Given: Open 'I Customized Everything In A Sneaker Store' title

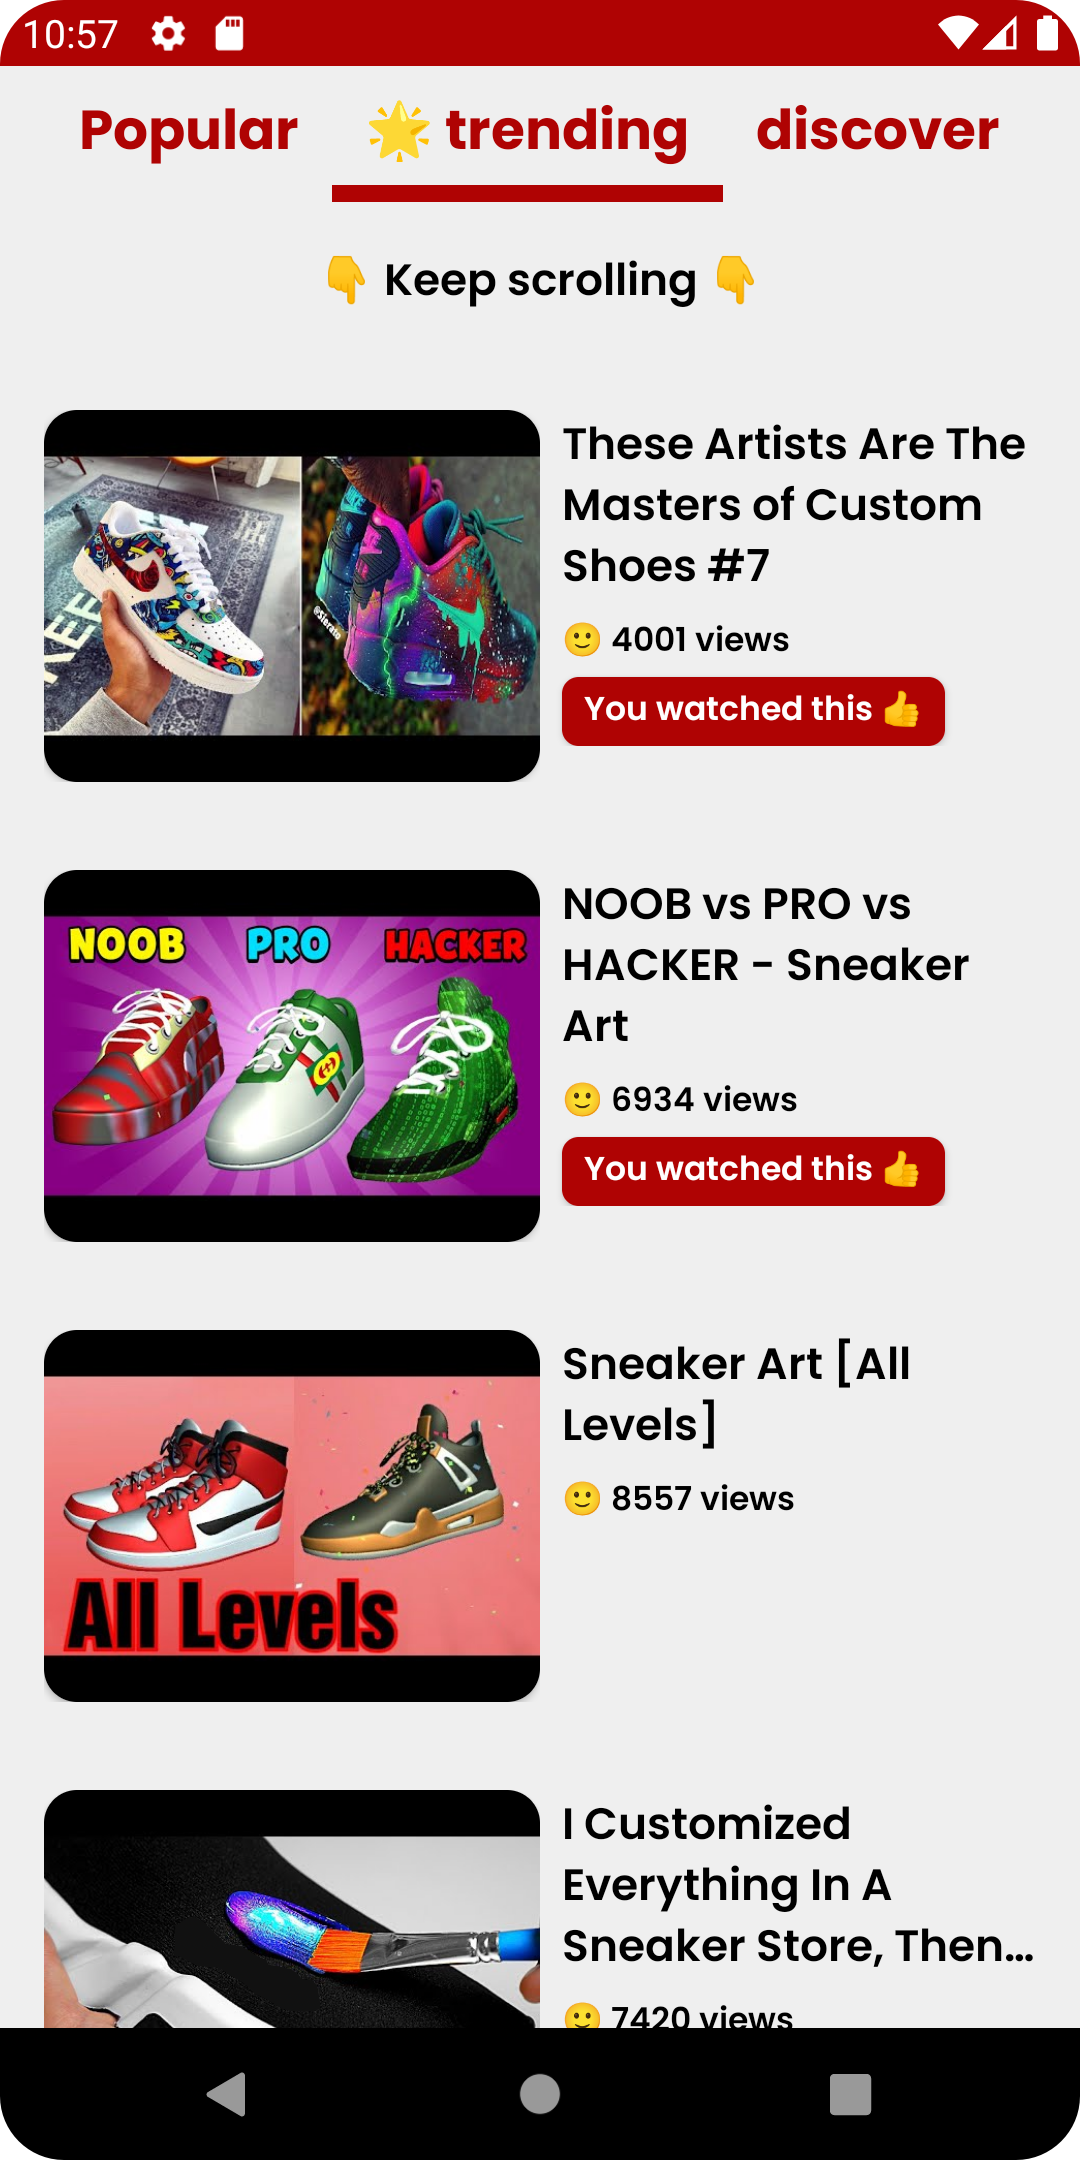Looking at the screenshot, I should tap(798, 1884).
